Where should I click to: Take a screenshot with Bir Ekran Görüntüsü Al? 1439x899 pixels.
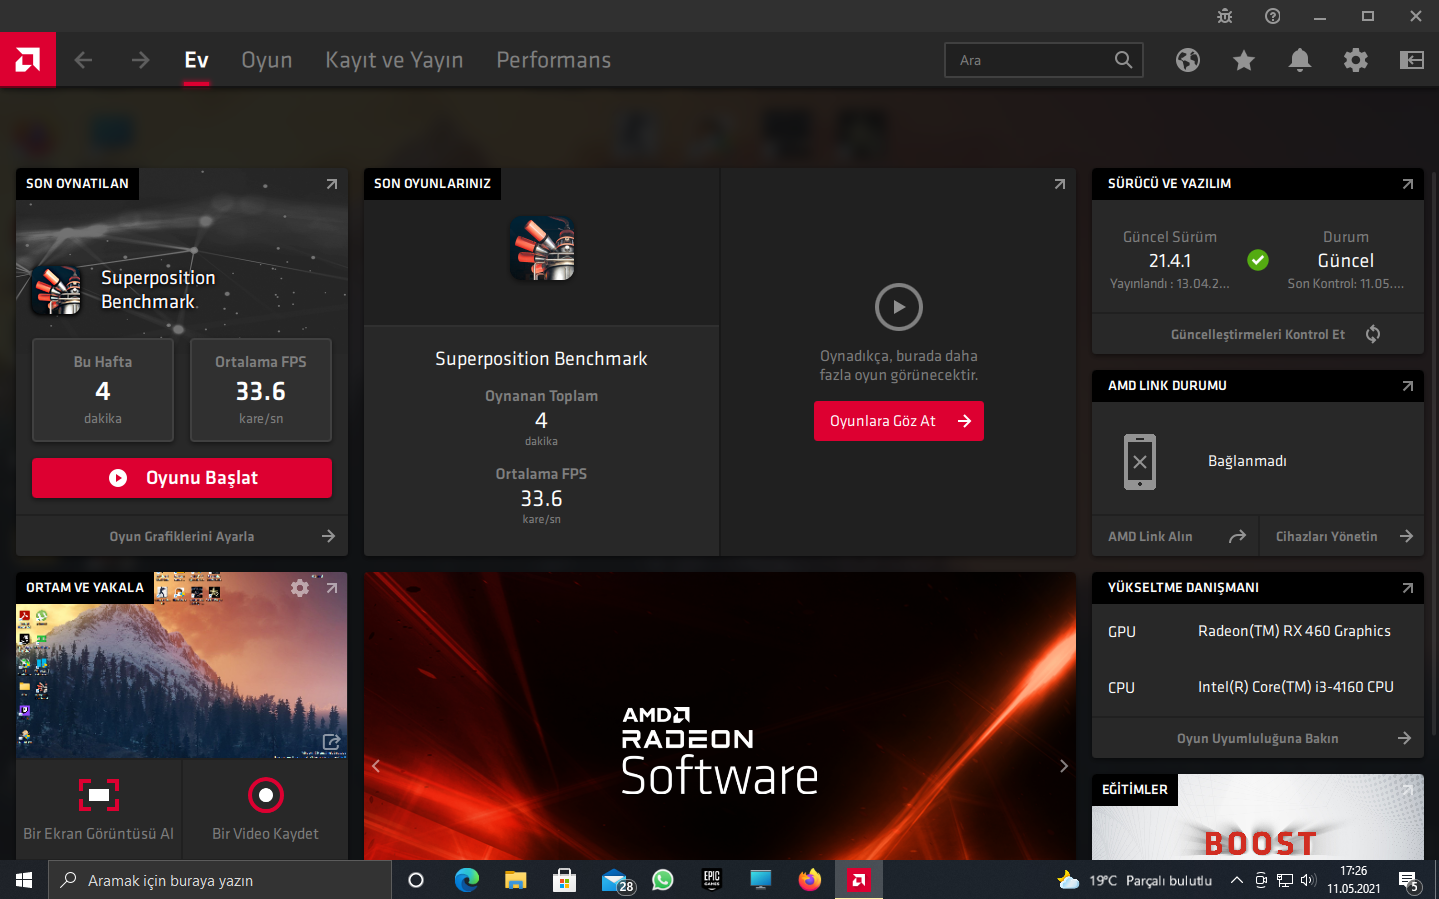click(99, 808)
